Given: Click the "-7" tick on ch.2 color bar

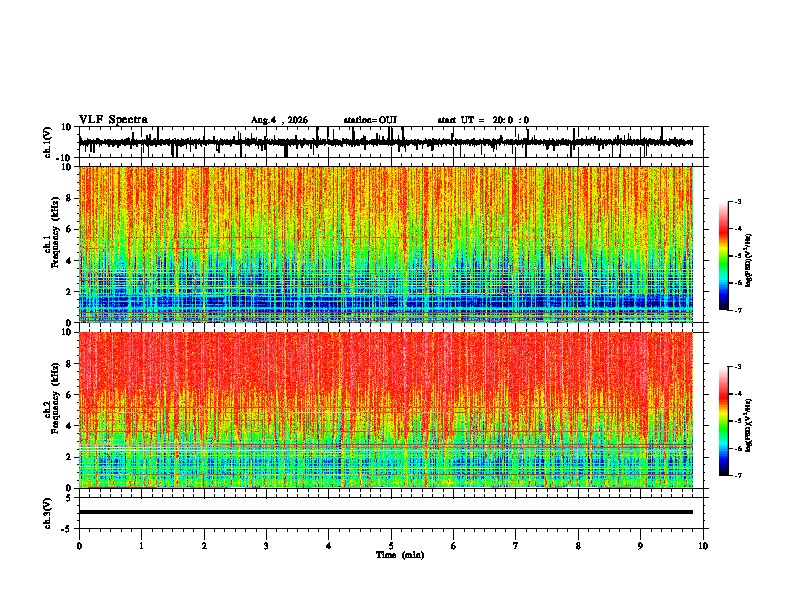Looking at the screenshot, I should tap(738, 475).
